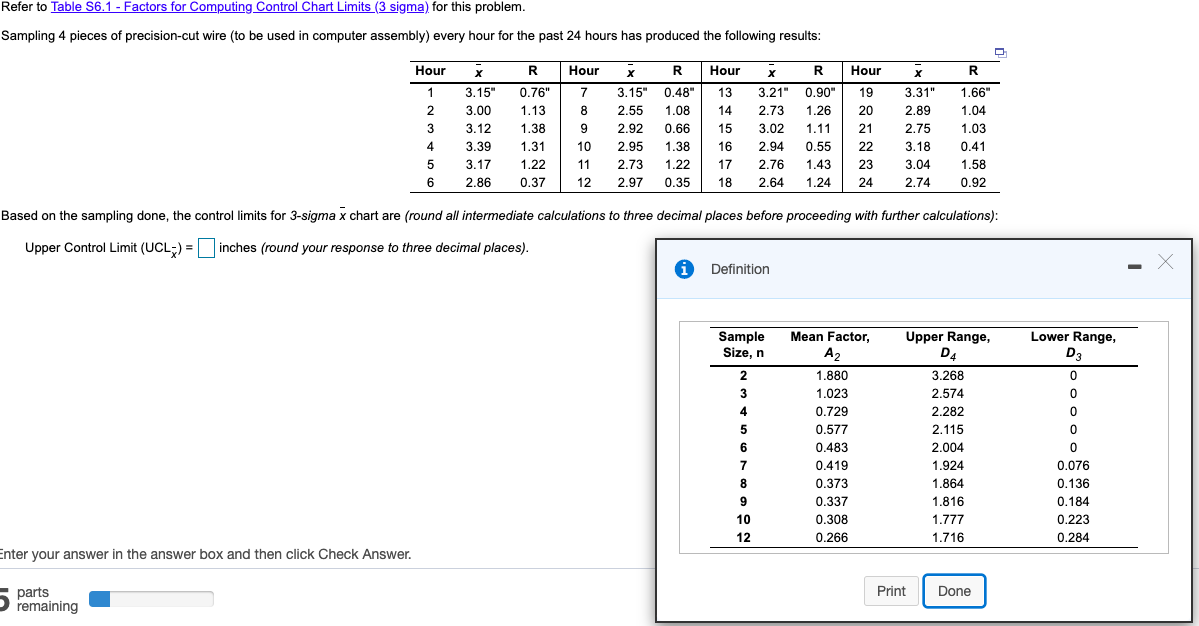Click hour 7 range value 0.48"

coord(679,92)
